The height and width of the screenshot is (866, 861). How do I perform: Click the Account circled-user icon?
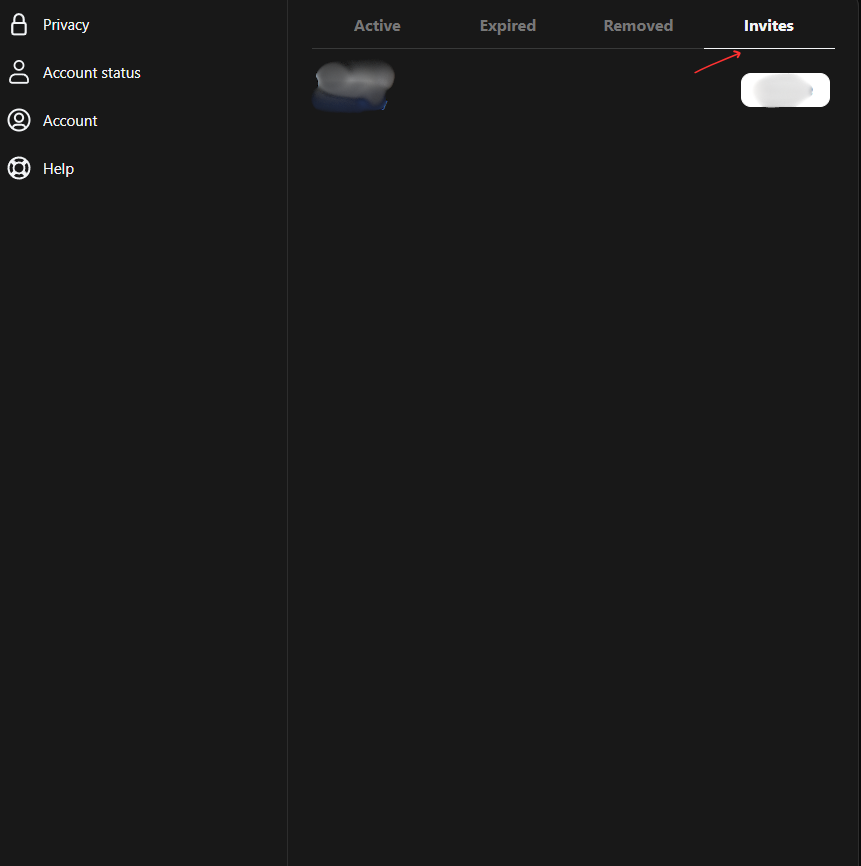(18, 120)
